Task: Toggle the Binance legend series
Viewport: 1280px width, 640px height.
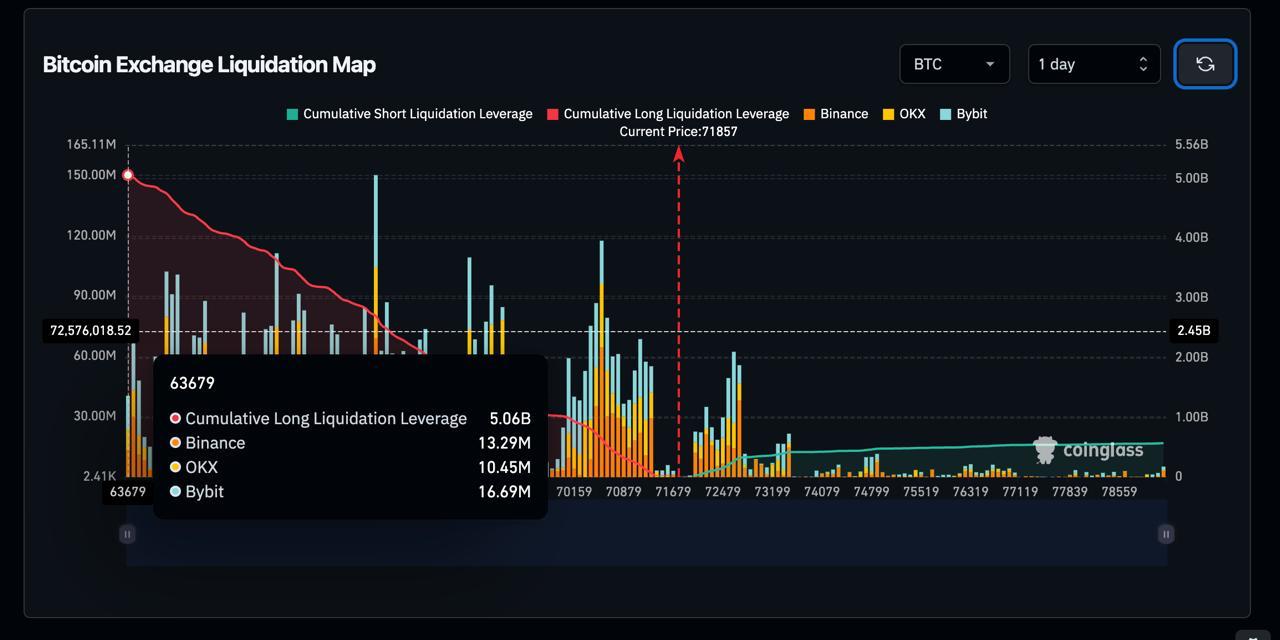Action: [x=835, y=114]
